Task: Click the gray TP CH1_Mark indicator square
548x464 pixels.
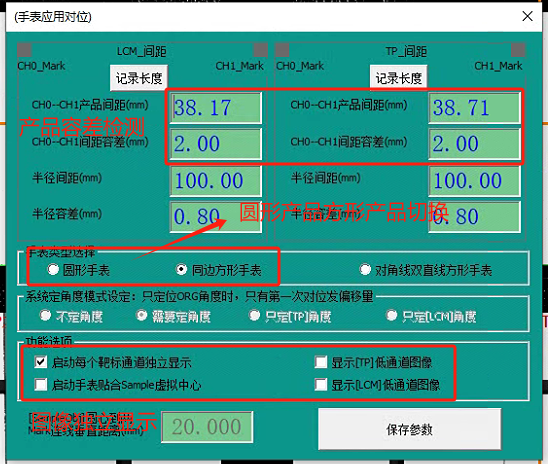Action: pyautogui.click(x=518, y=50)
